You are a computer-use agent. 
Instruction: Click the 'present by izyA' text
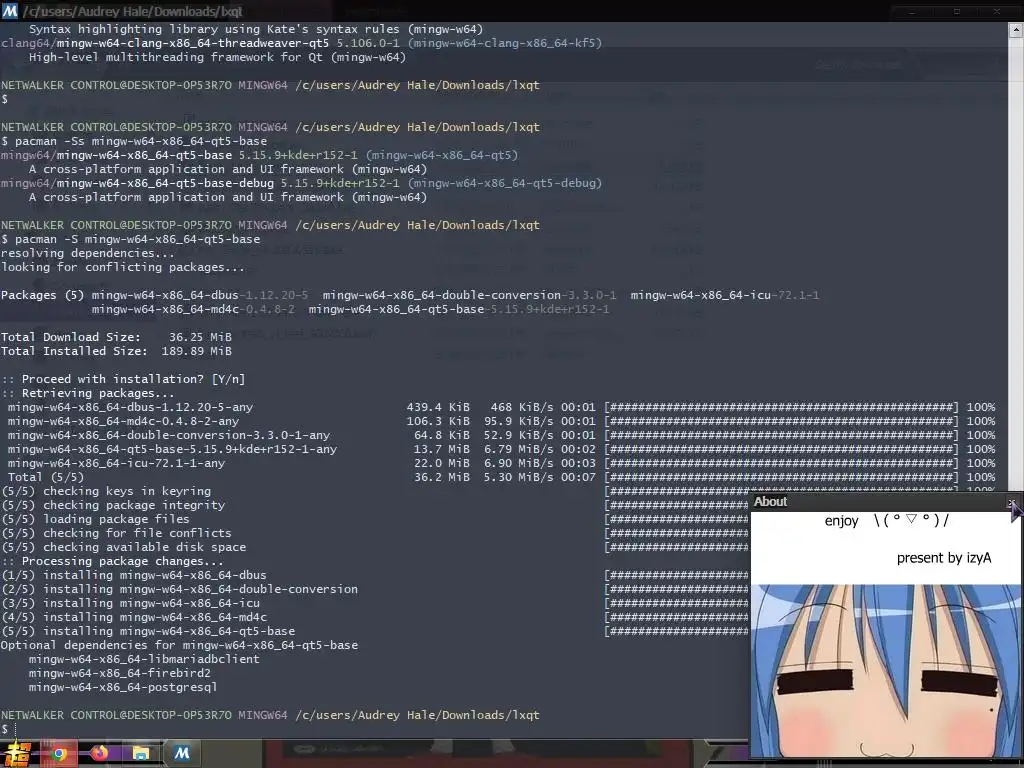[x=944, y=558]
